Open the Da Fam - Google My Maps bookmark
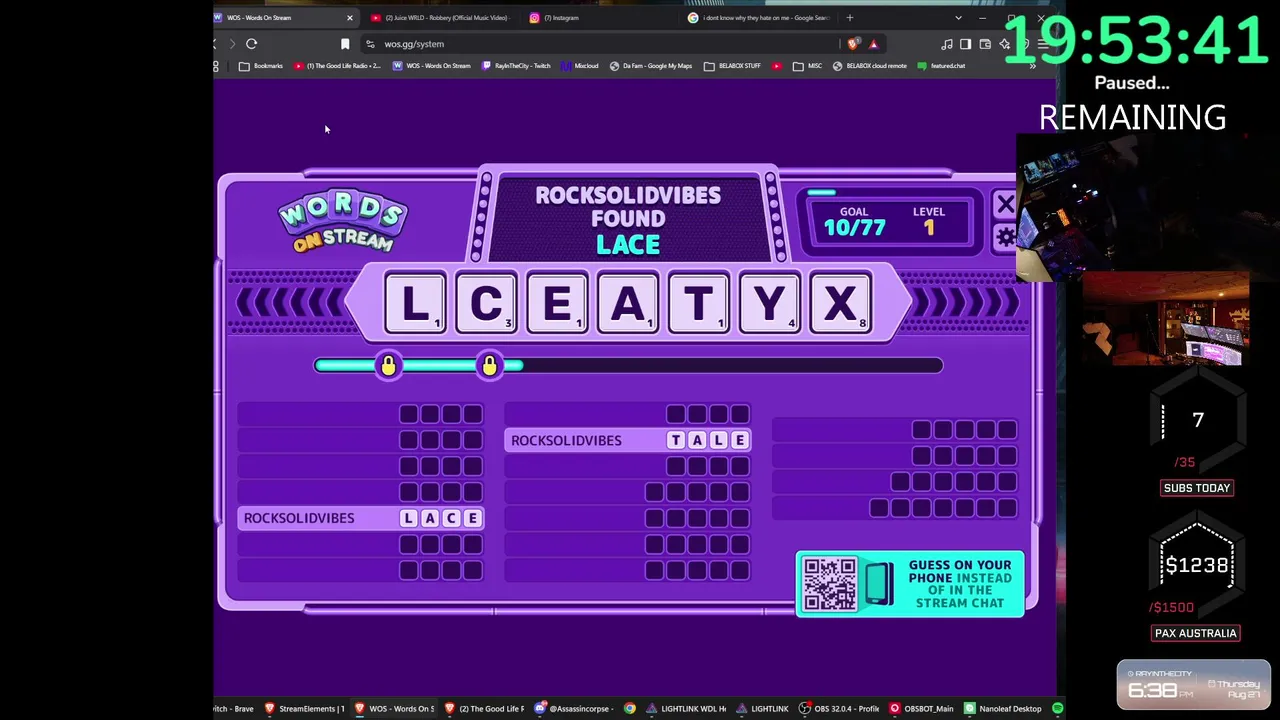The image size is (1280, 720). click(651, 66)
